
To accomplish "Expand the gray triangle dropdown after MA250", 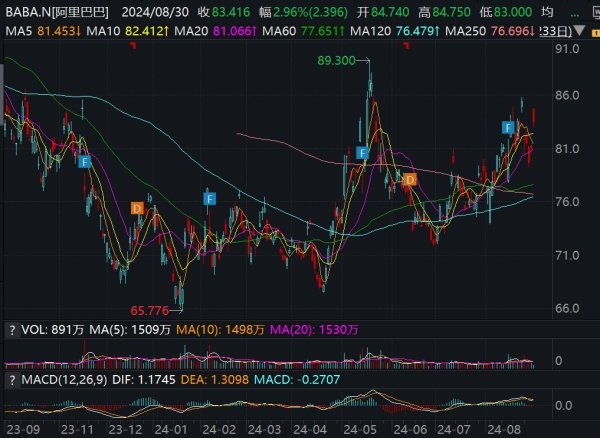I will coord(579,30).
